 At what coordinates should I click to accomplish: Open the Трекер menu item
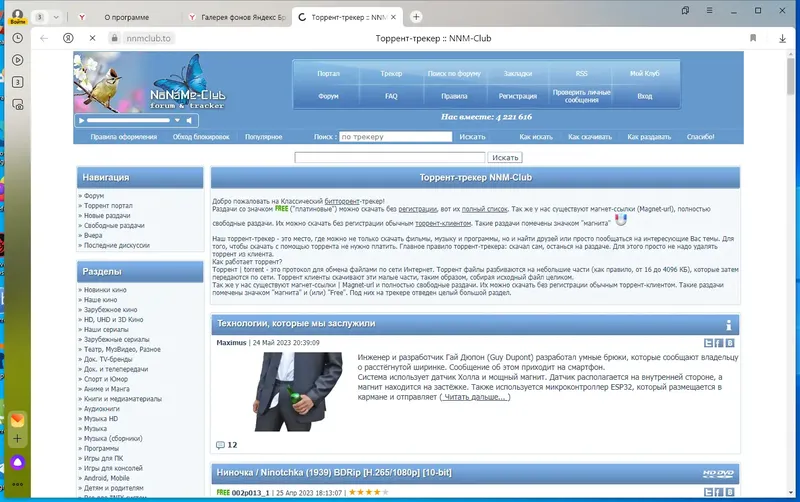coord(391,73)
